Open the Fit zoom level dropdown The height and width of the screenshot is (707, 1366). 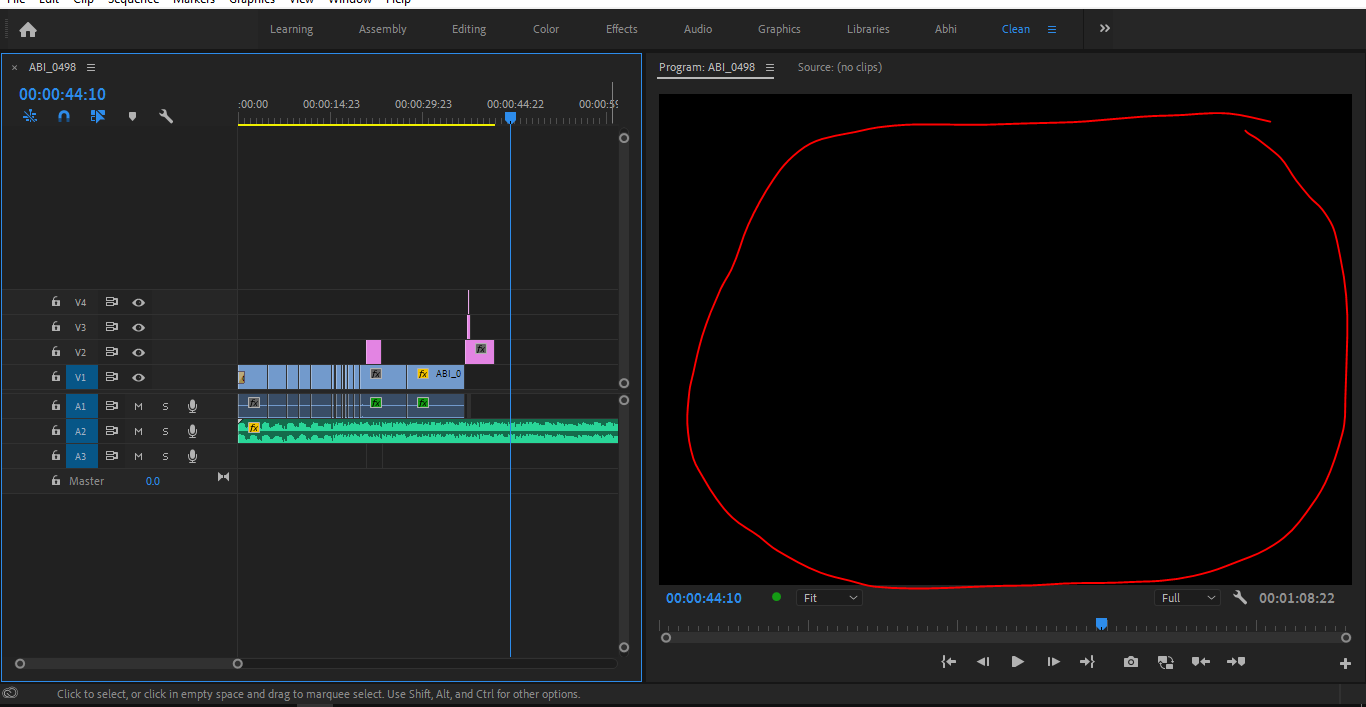point(829,597)
